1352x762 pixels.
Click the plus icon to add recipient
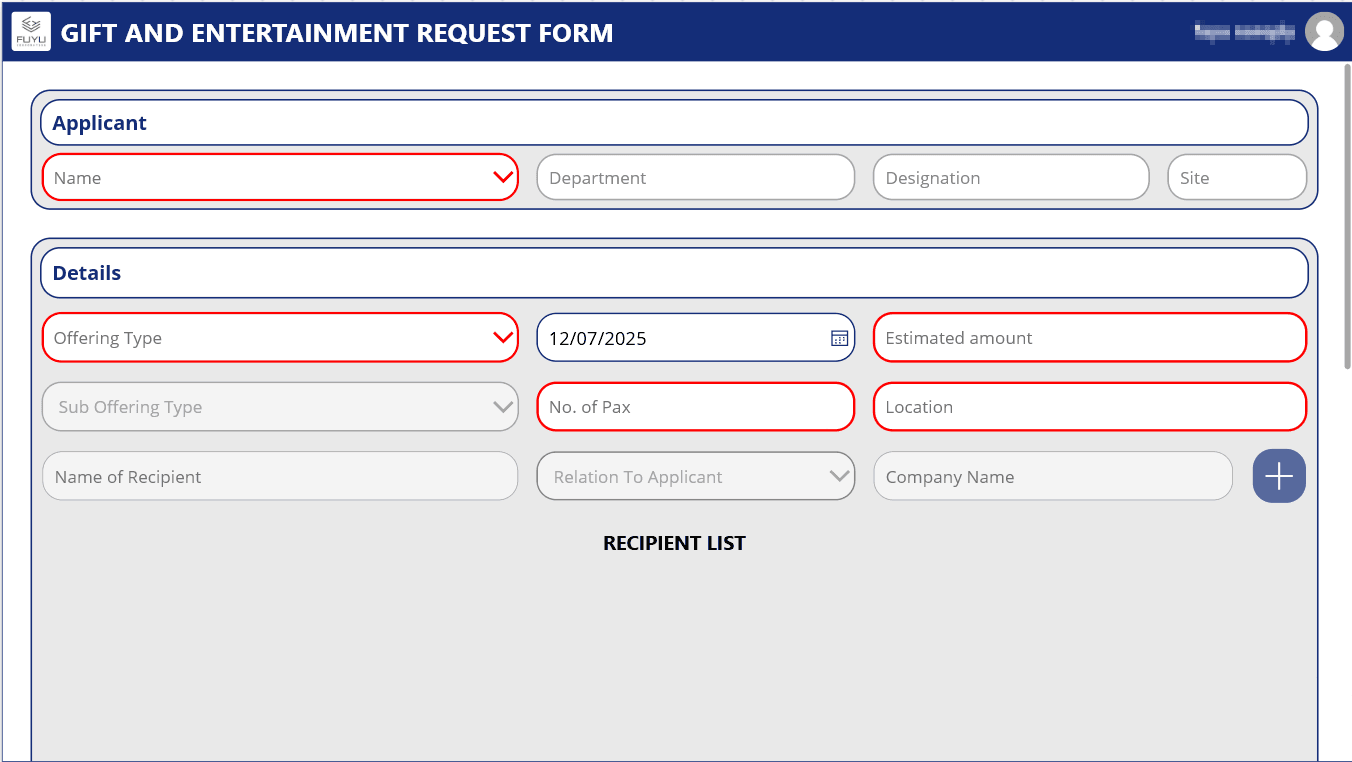[x=1279, y=476]
